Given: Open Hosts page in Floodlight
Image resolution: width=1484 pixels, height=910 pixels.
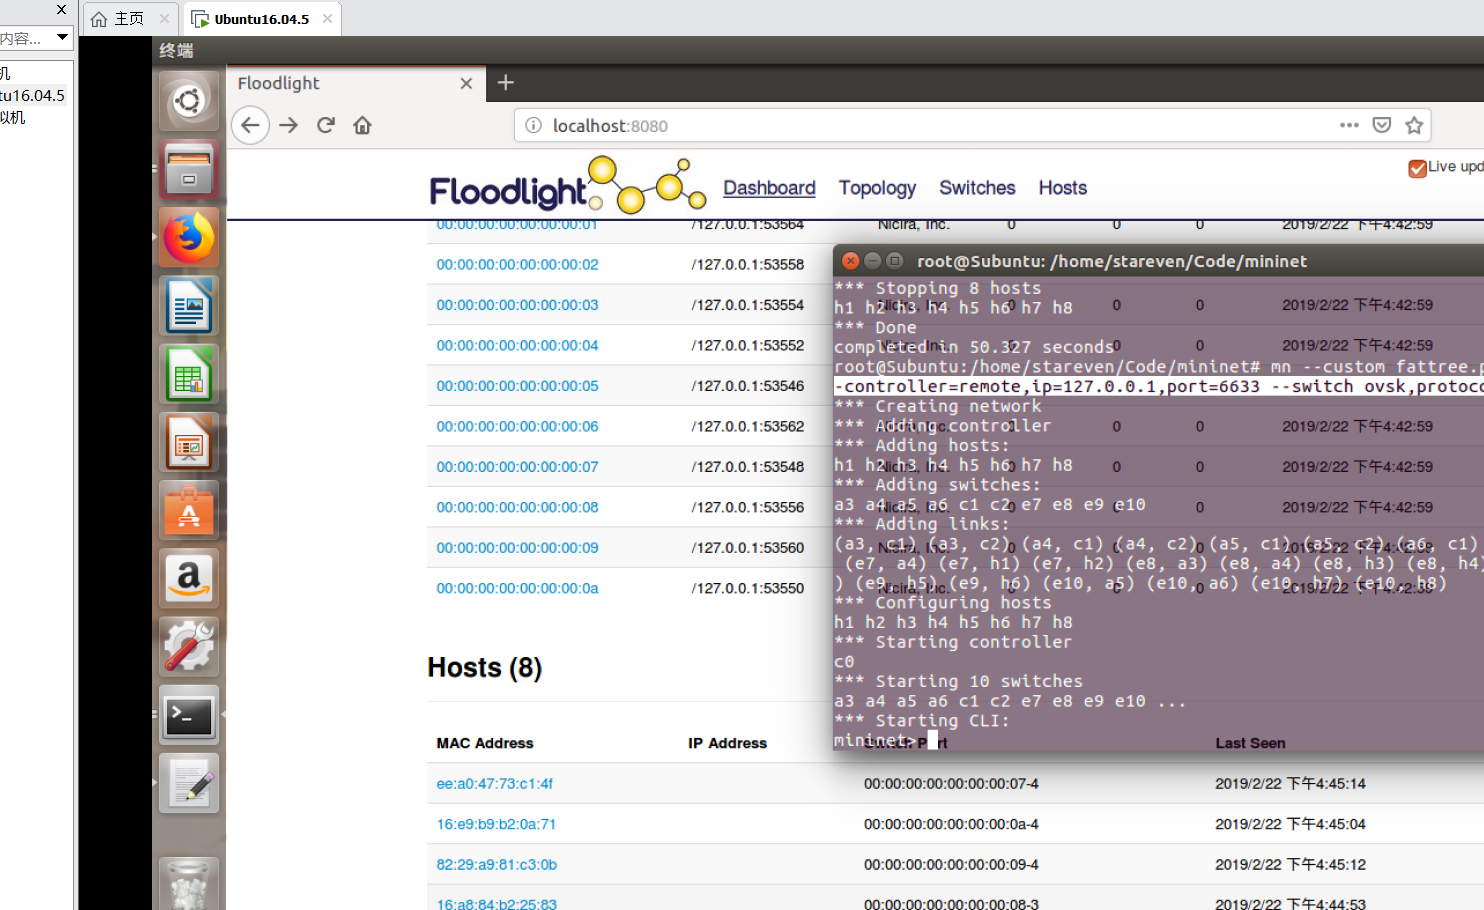Looking at the screenshot, I should pyautogui.click(x=1062, y=188).
